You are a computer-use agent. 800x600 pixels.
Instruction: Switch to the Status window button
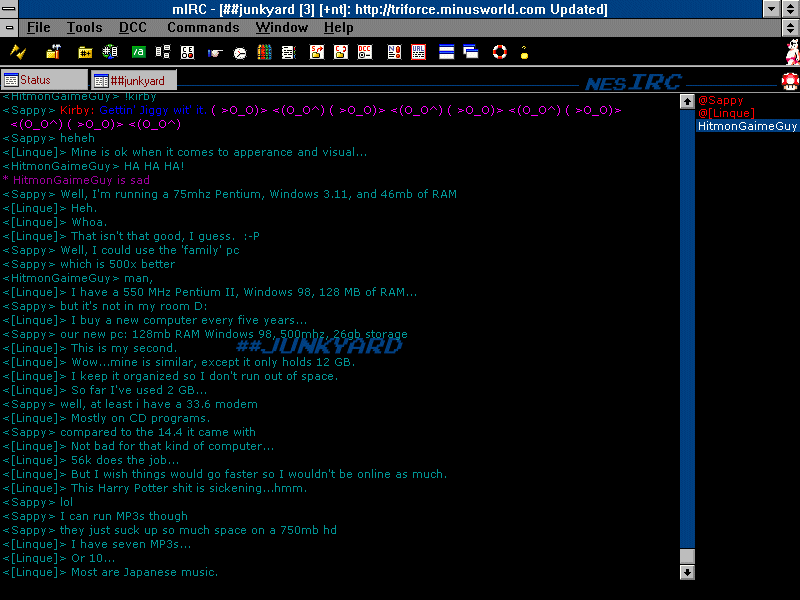coord(43,80)
